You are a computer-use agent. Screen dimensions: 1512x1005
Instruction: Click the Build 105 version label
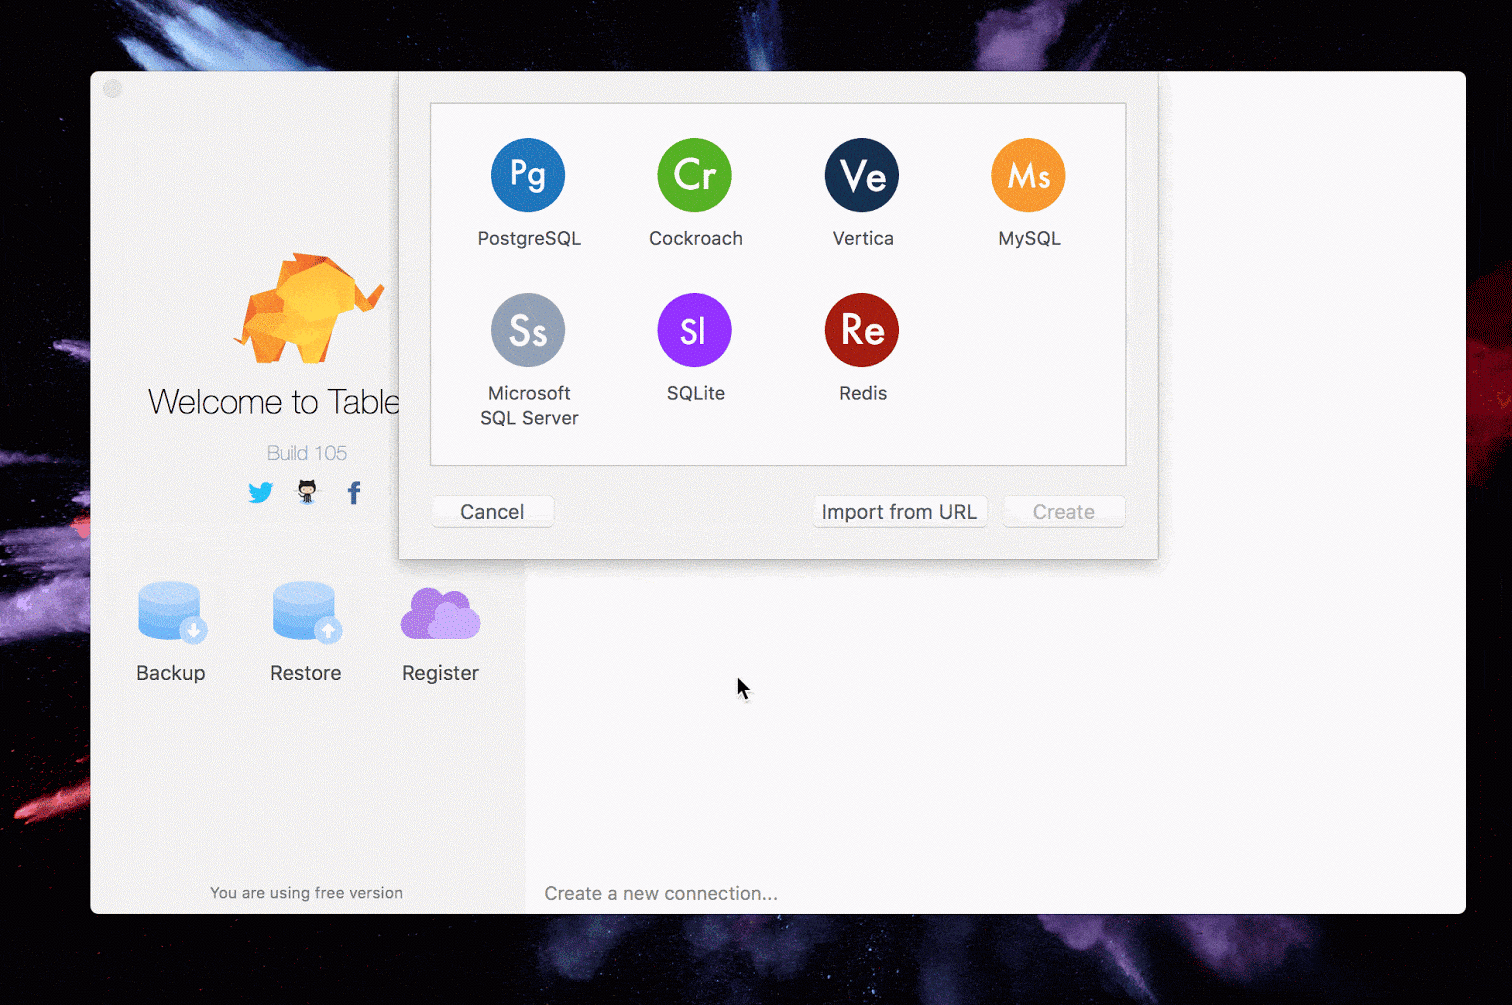[307, 453]
